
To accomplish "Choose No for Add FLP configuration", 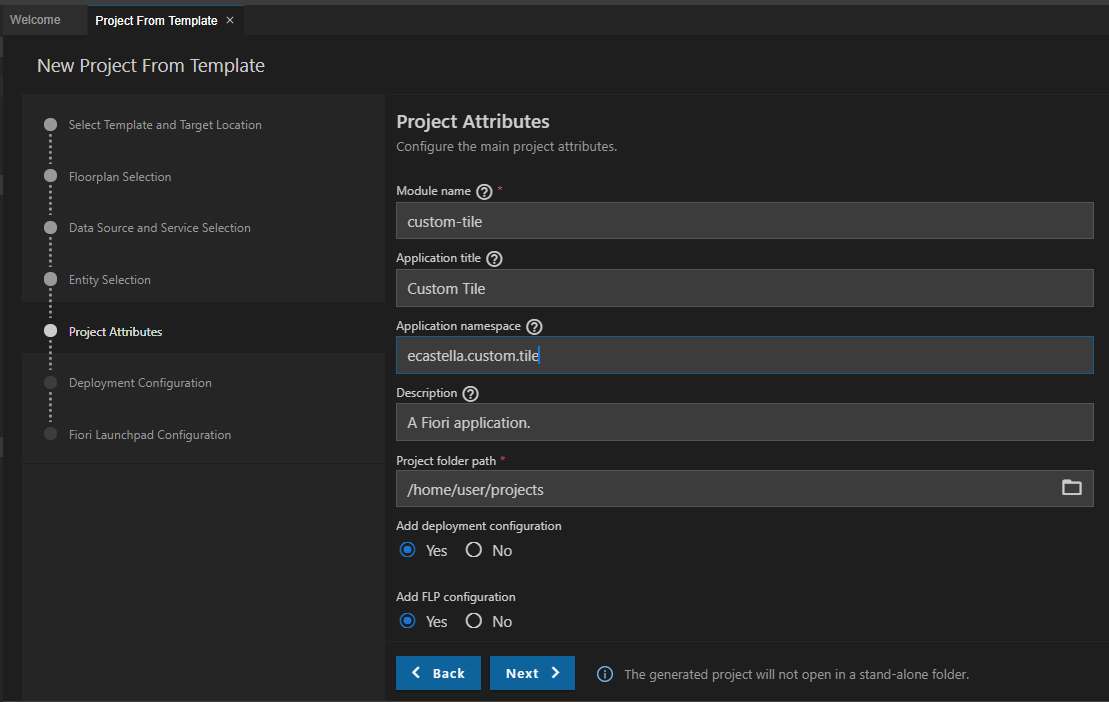I will point(474,621).
